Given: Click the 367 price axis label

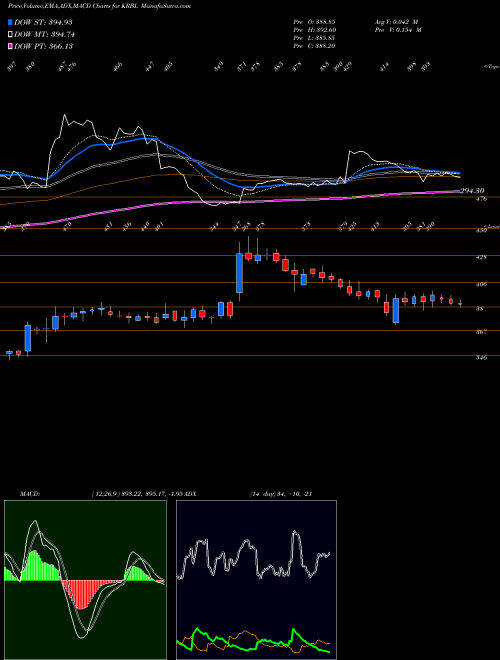Looking at the screenshot, I should click(482, 332).
